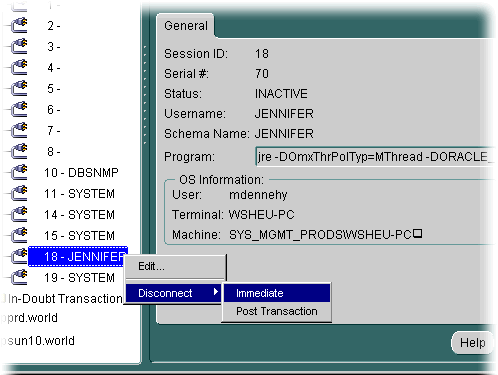
Task: Click the Terminal value WSHEU-PC
Action: tap(262, 215)
